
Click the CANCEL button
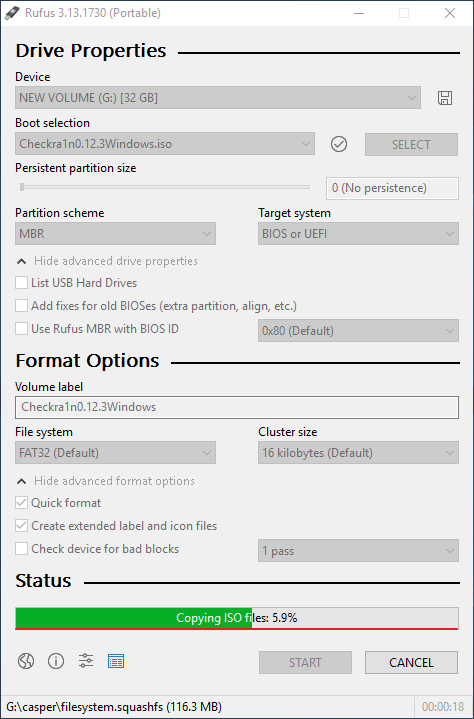pos(411,663)
